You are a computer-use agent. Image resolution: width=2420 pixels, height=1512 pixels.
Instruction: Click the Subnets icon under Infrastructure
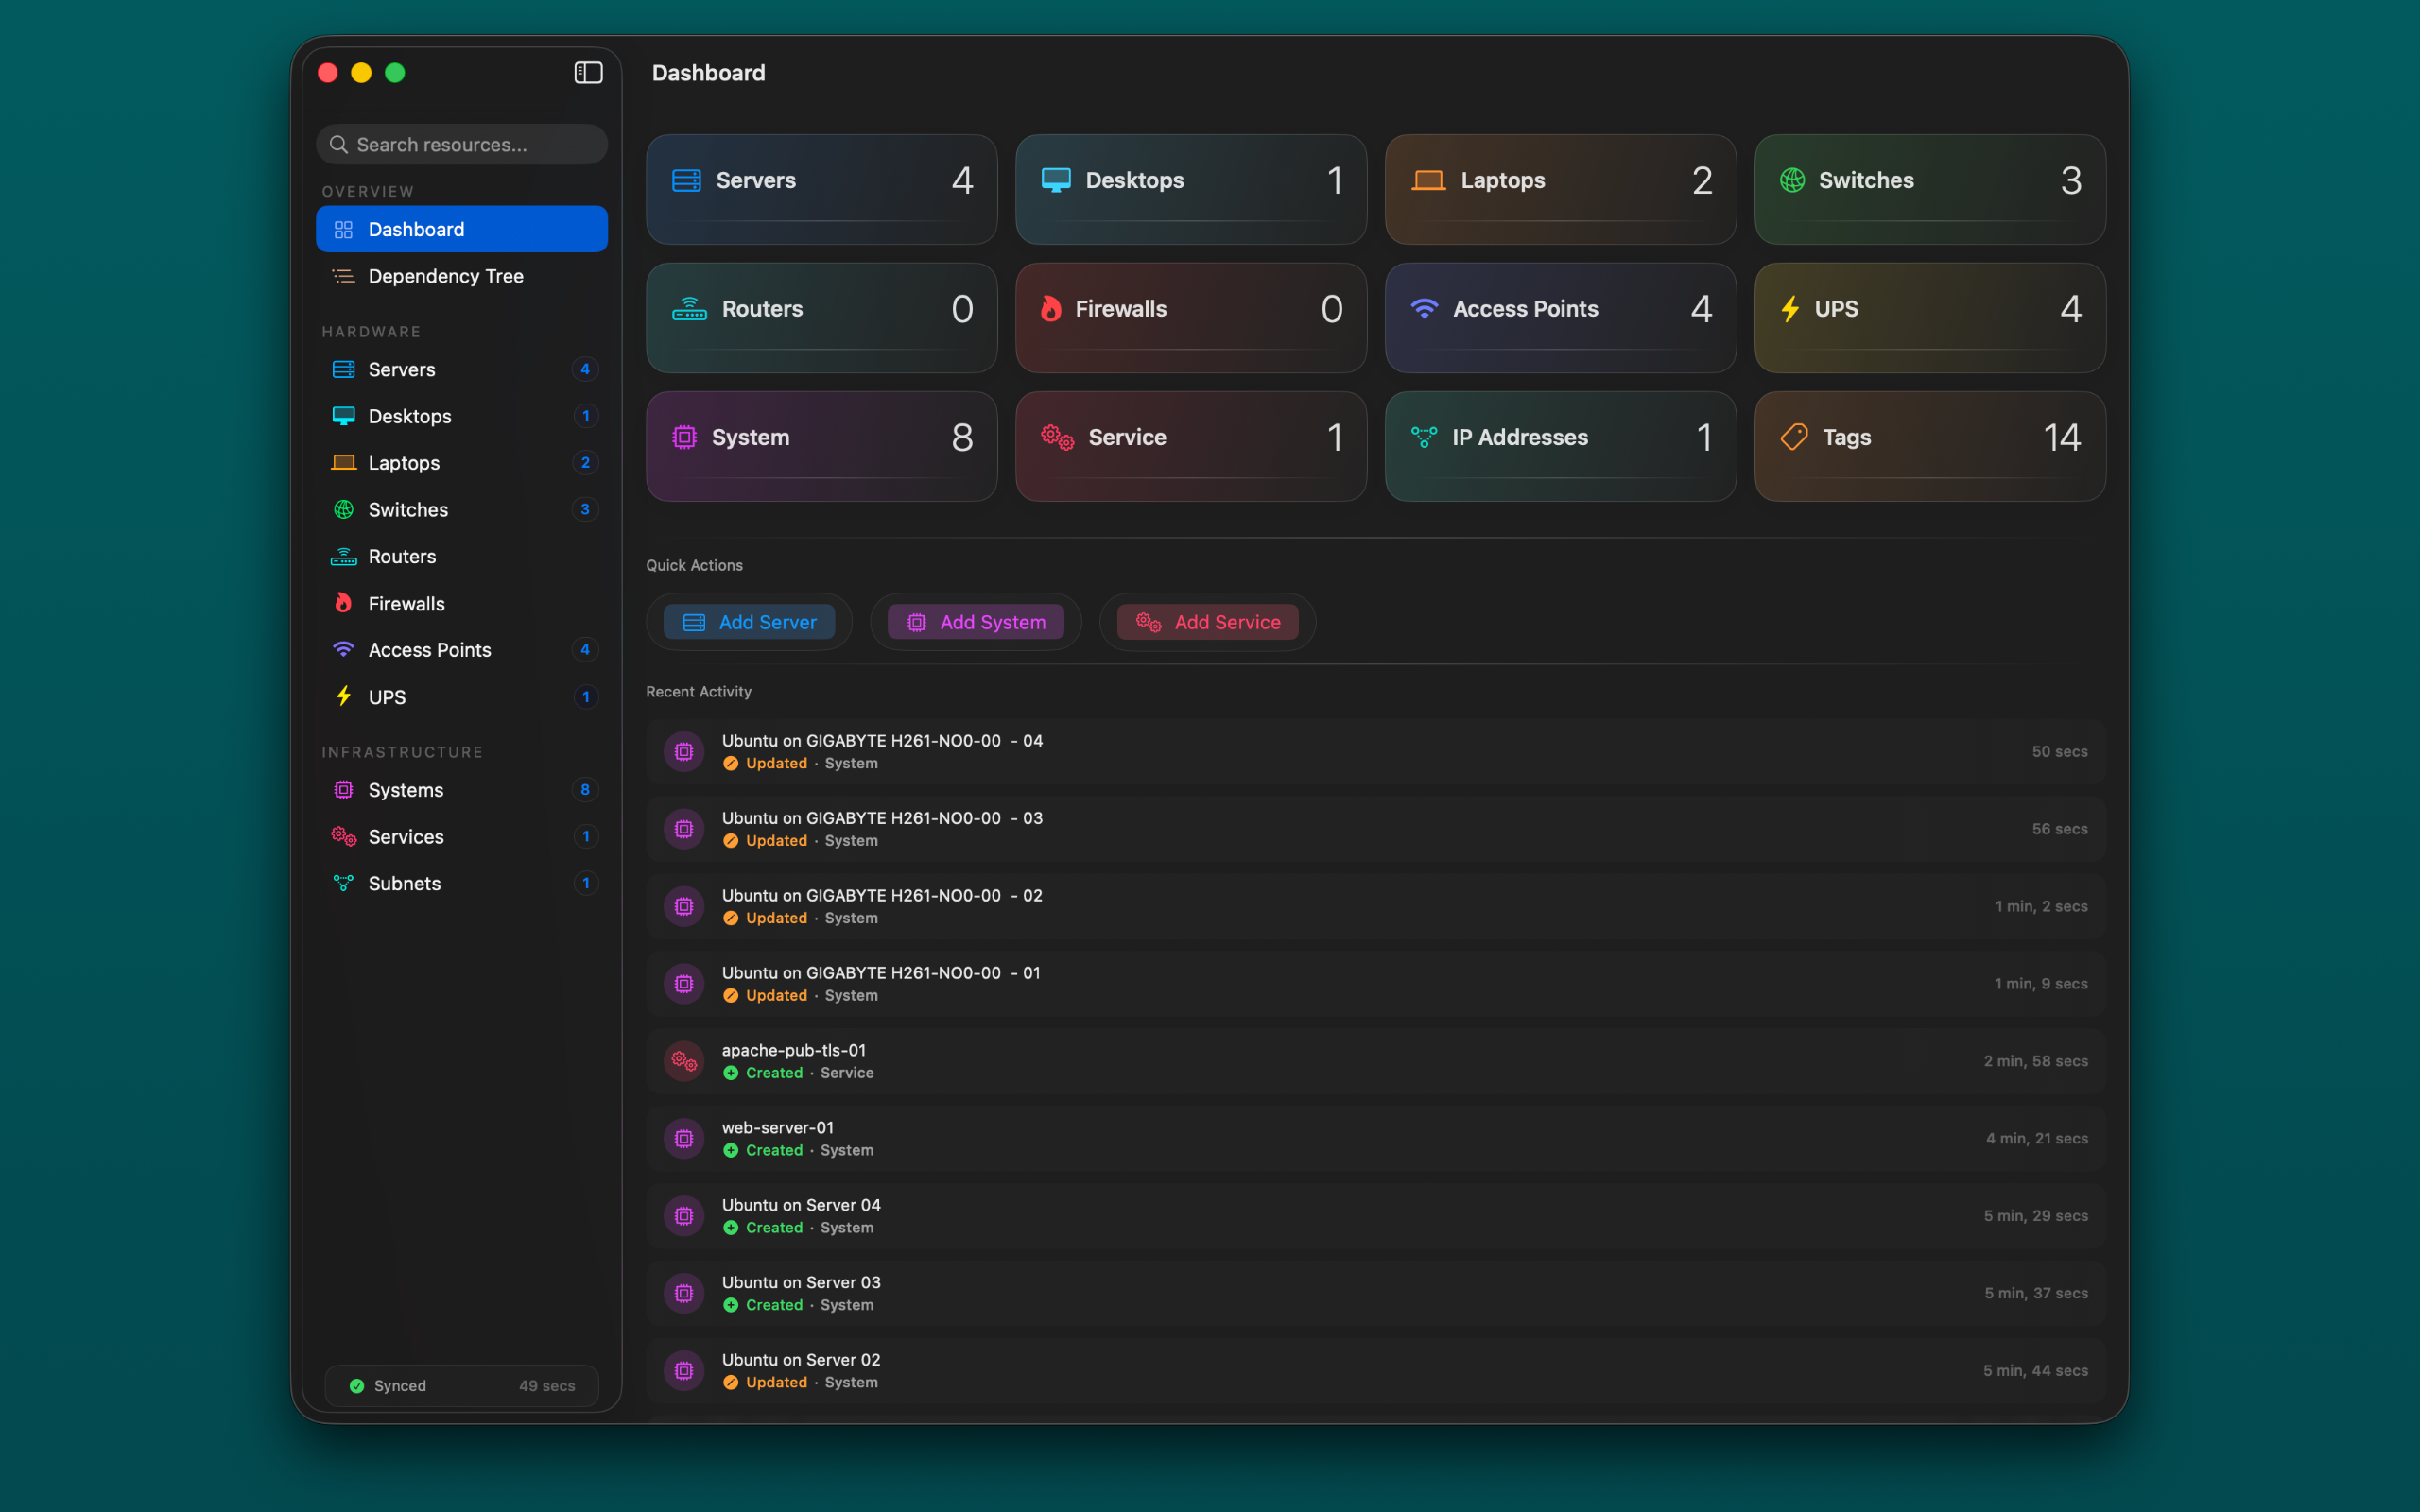[344, 883]
